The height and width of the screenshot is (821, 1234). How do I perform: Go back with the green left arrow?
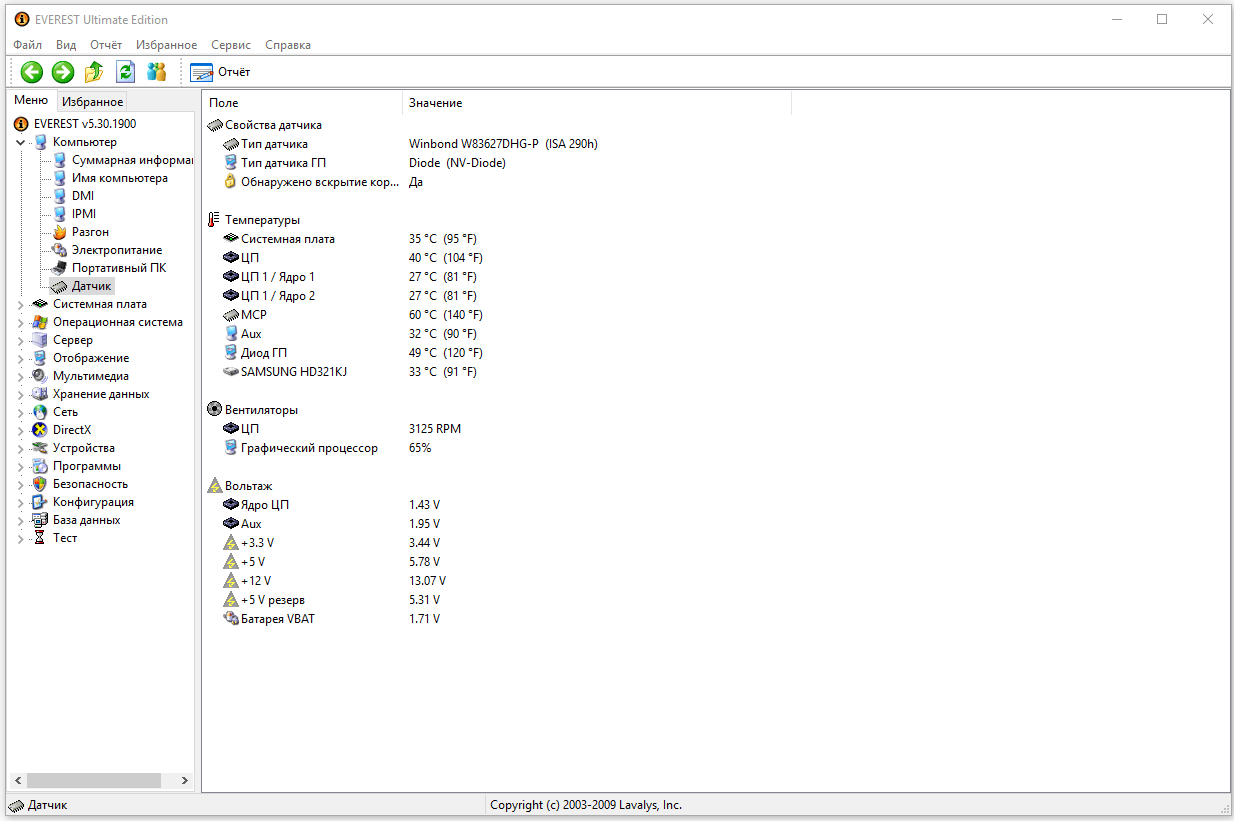(32, 72)
